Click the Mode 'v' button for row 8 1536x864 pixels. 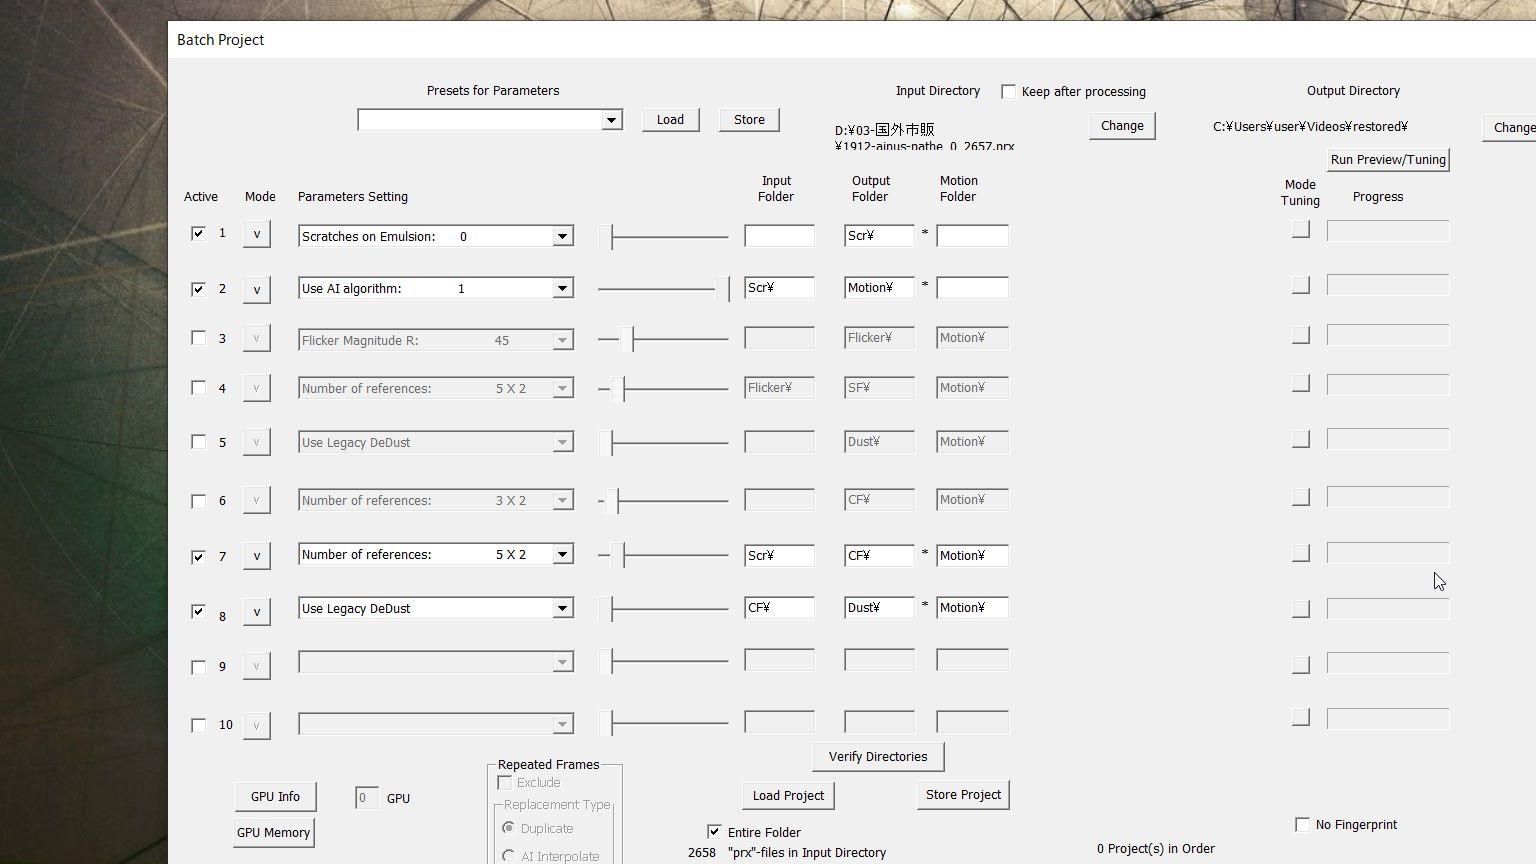pos(256,612)
